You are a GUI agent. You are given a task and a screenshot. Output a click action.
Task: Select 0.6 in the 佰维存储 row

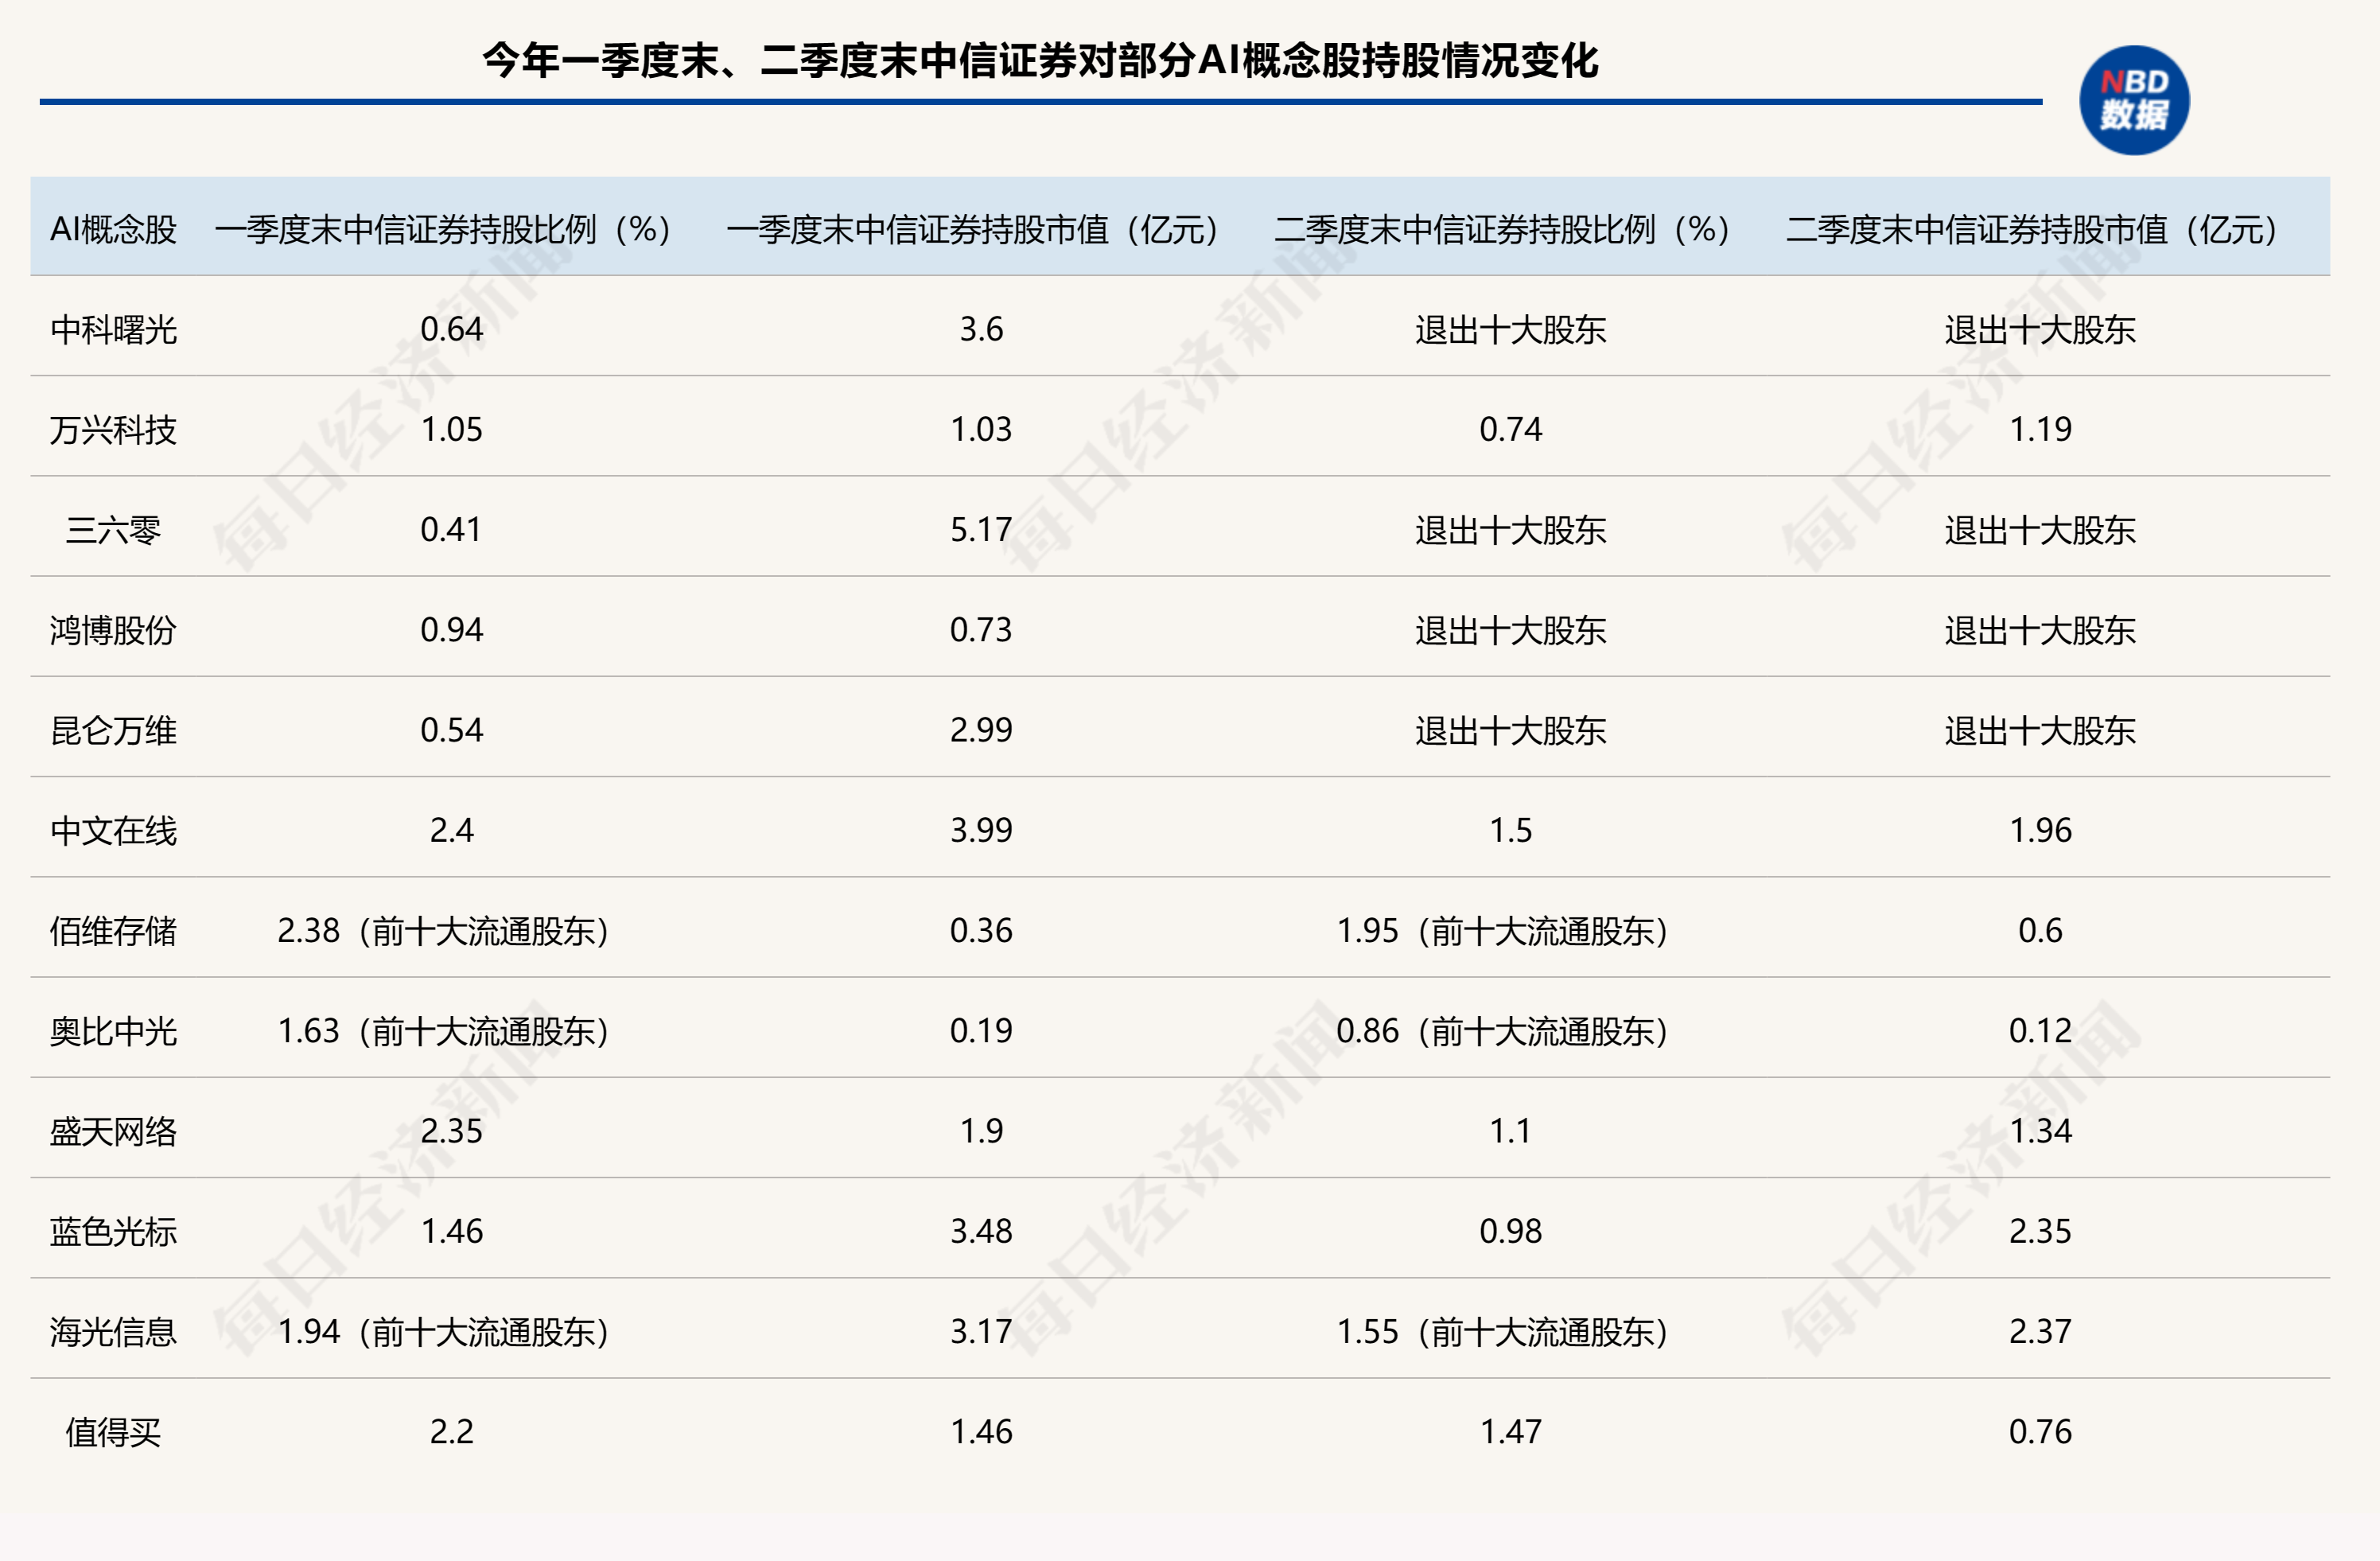[x=2040, y=930]
